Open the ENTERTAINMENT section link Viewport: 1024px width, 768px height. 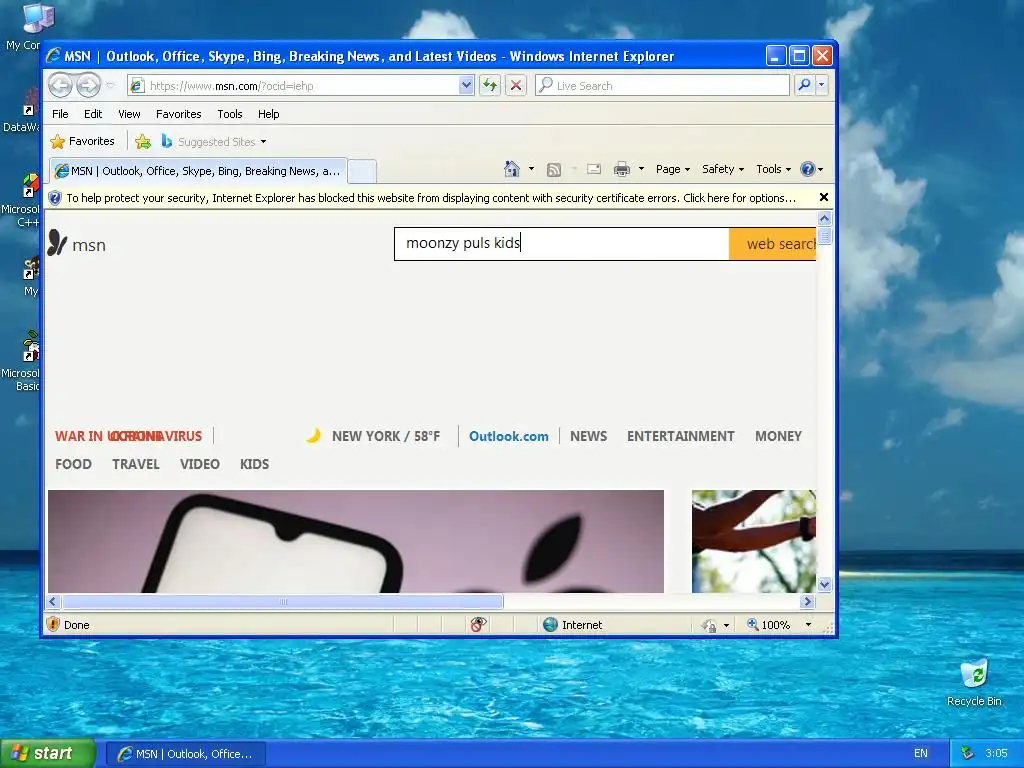pos(680,436)
